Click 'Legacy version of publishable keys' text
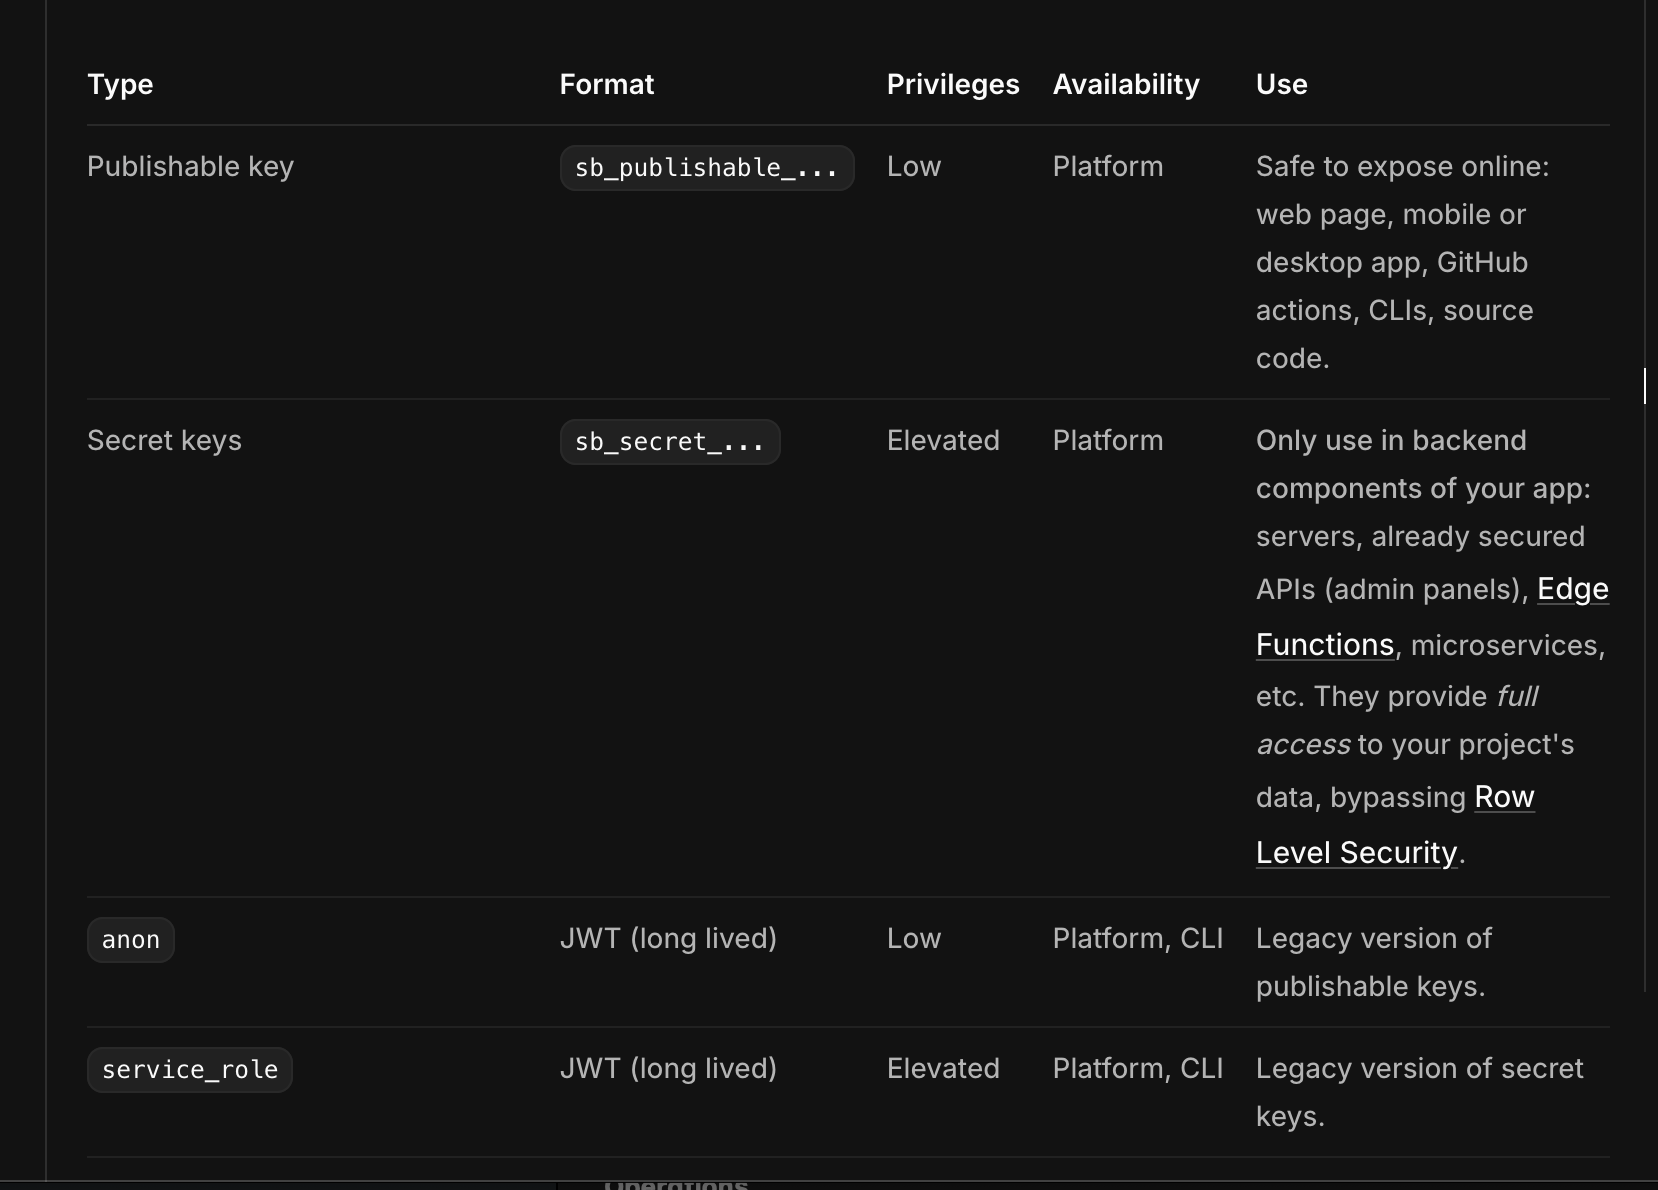This screenshot has width=1658, height=1190. click(x=1374, y=962)
